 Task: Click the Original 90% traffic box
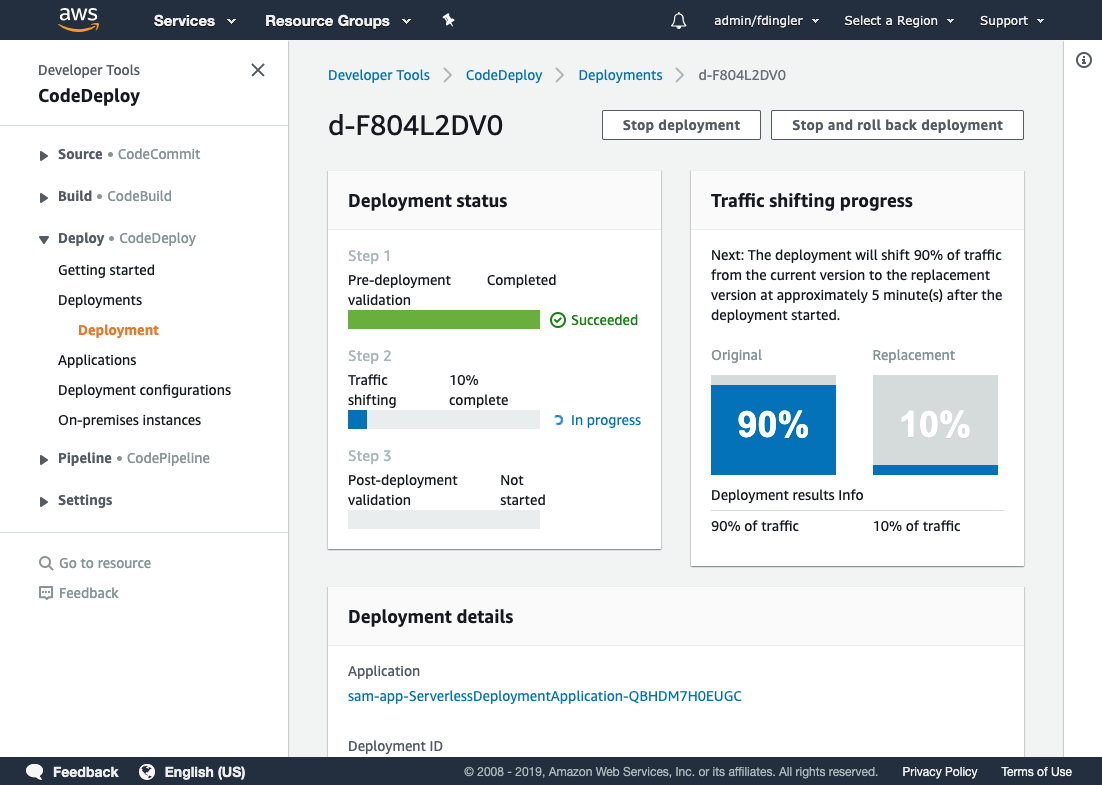773,424
